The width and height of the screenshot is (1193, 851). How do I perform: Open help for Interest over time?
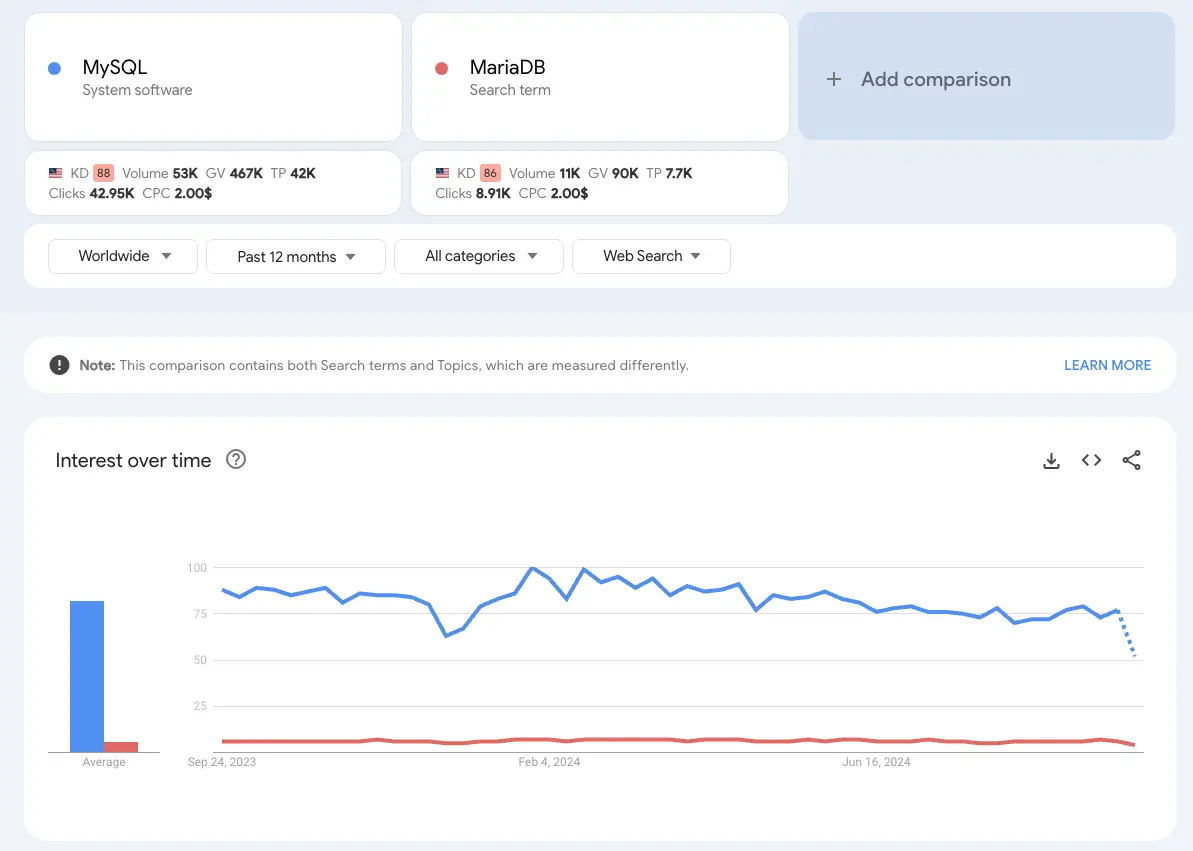click(x=236, y=459)
